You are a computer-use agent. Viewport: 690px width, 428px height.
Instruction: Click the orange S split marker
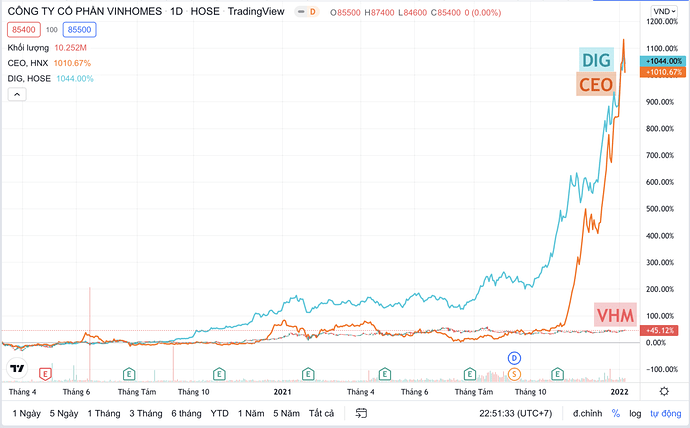coord(514,374)
